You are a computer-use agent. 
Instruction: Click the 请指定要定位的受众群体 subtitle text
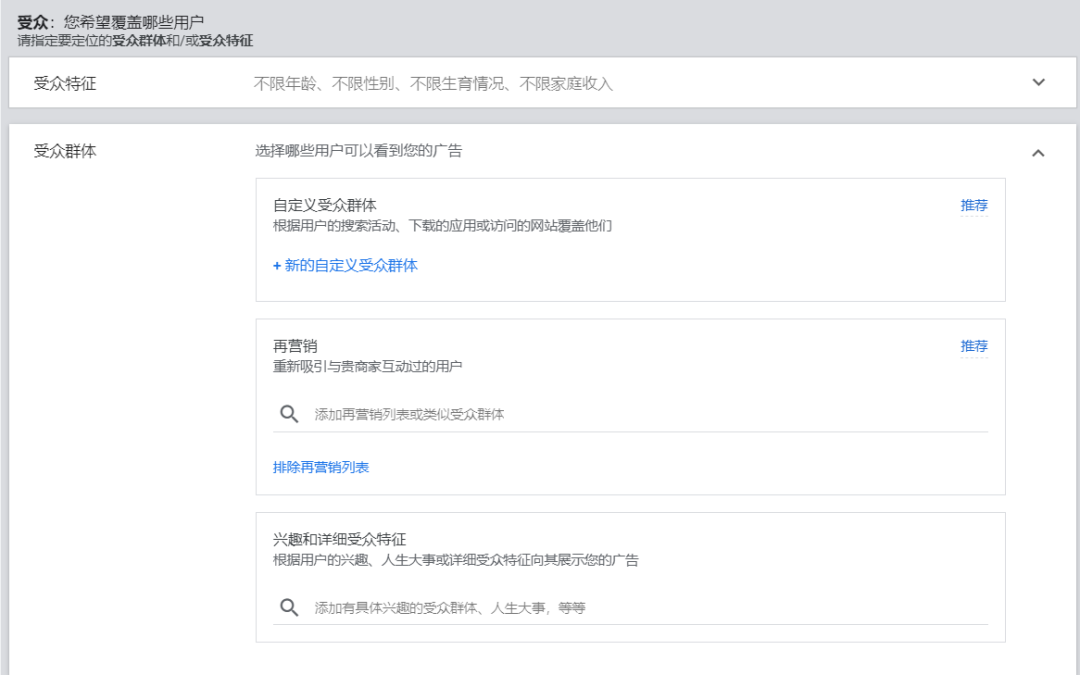pyautogui.click(x=135, y=41)
